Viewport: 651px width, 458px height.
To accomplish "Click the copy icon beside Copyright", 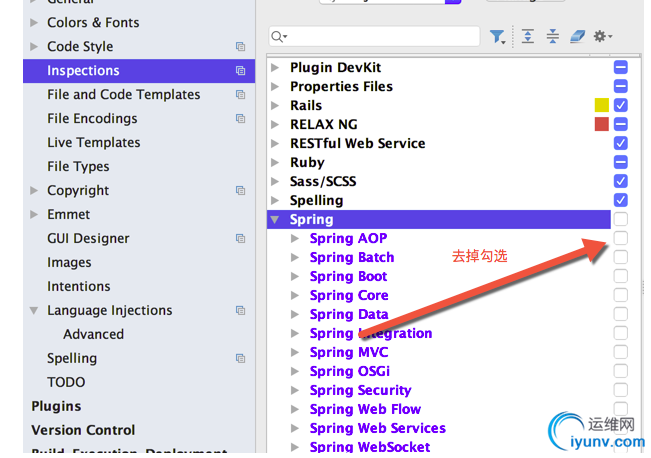I will [240, 191].
